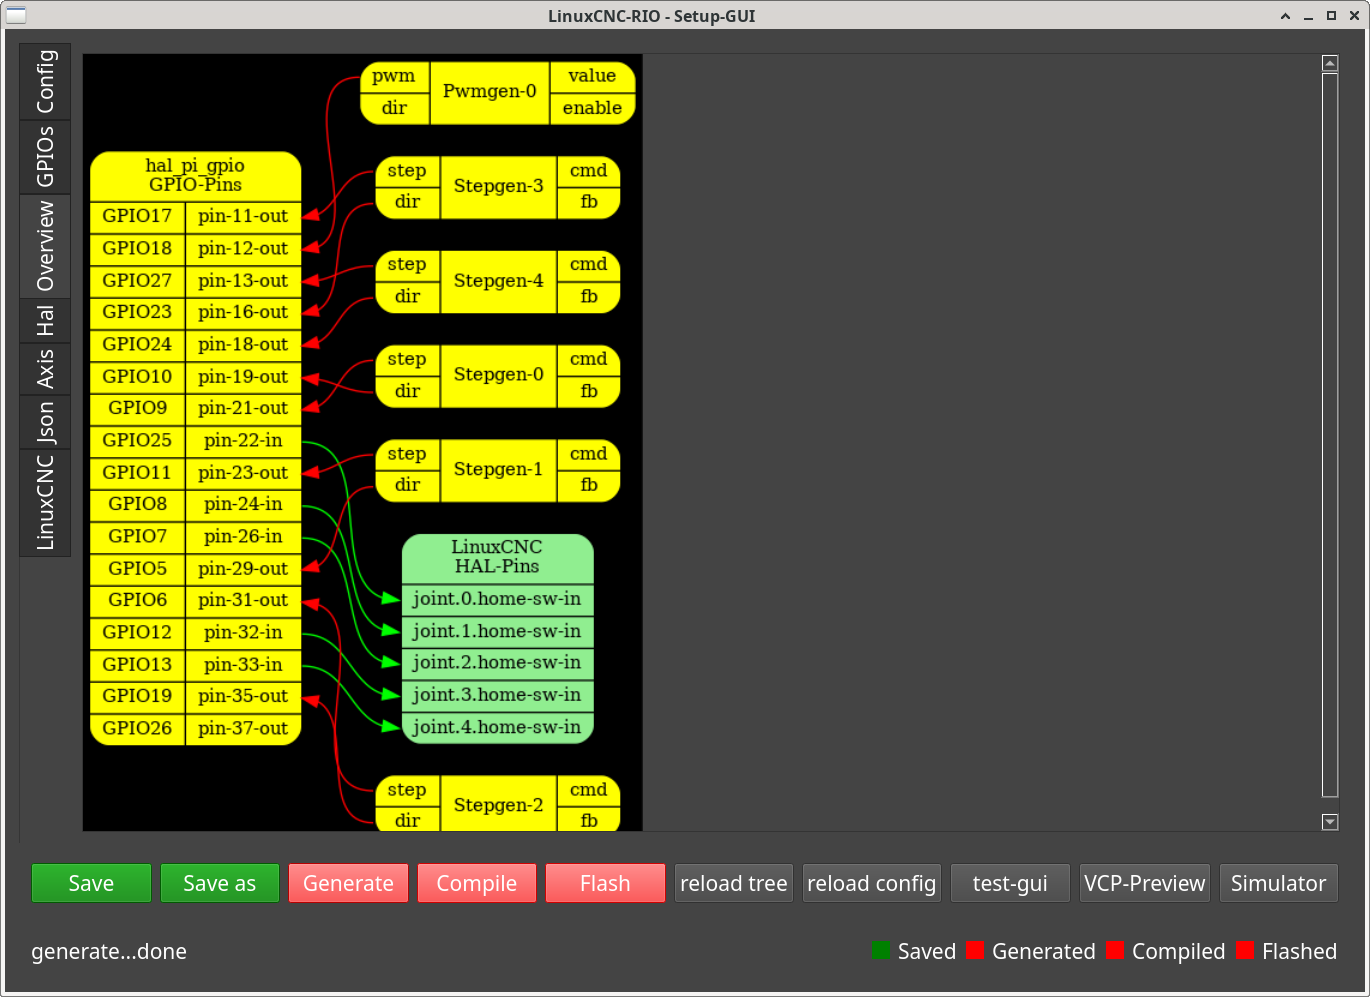Click the red Compiled status indicator
1370x997 pixels.
point(1115,950)
